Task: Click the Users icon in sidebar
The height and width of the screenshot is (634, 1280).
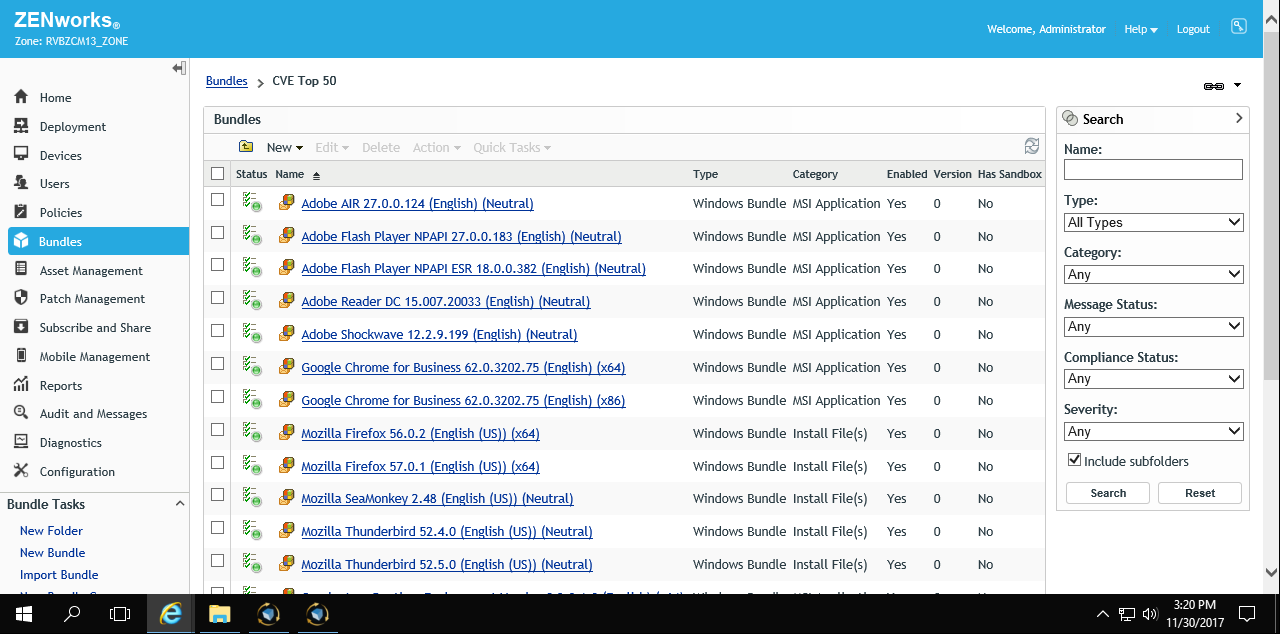Action: click(x=21, y=183)
